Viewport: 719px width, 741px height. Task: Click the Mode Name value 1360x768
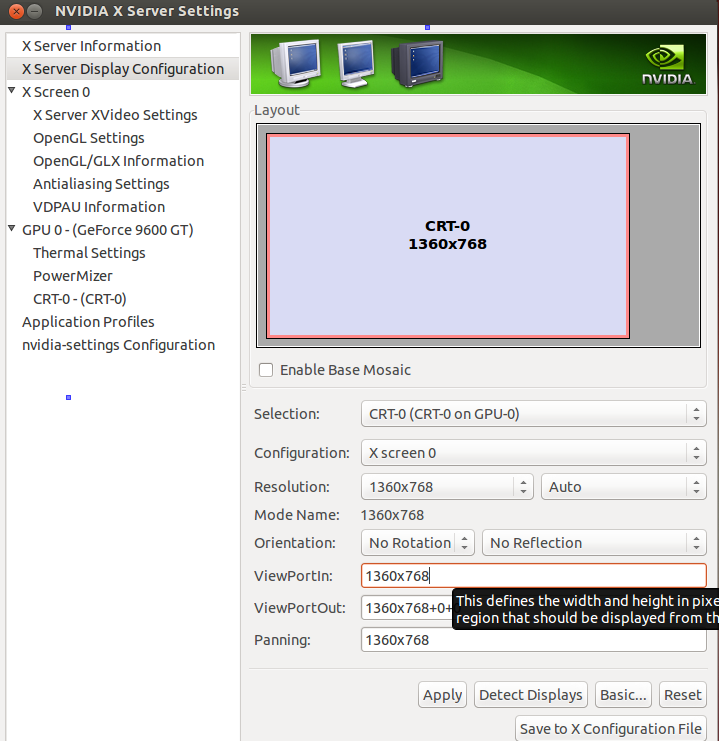[392, 515]
